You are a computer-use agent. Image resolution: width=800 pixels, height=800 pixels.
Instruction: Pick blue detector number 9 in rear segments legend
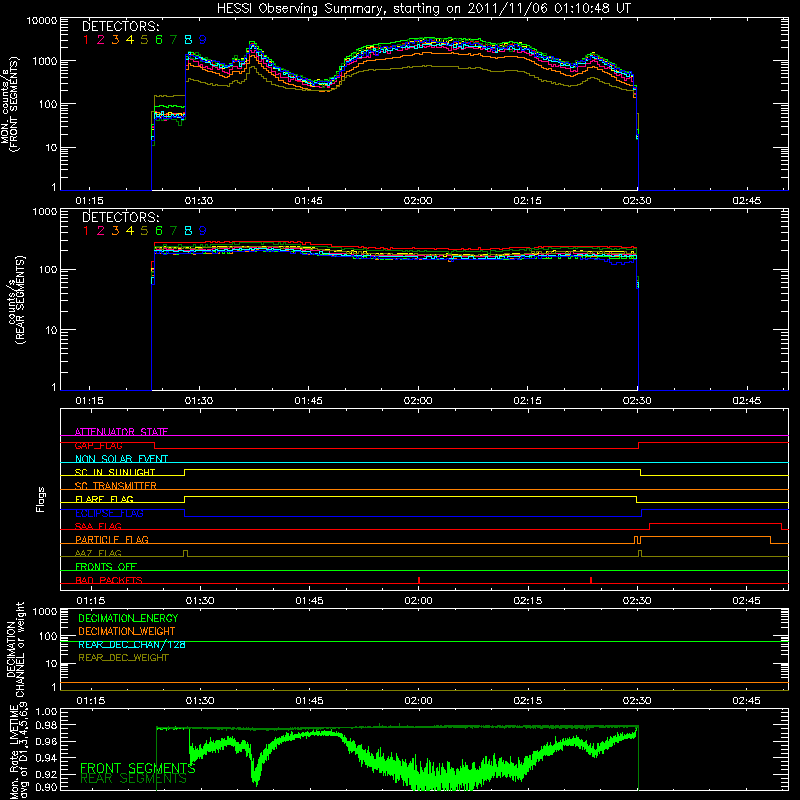tap(203, 231)
